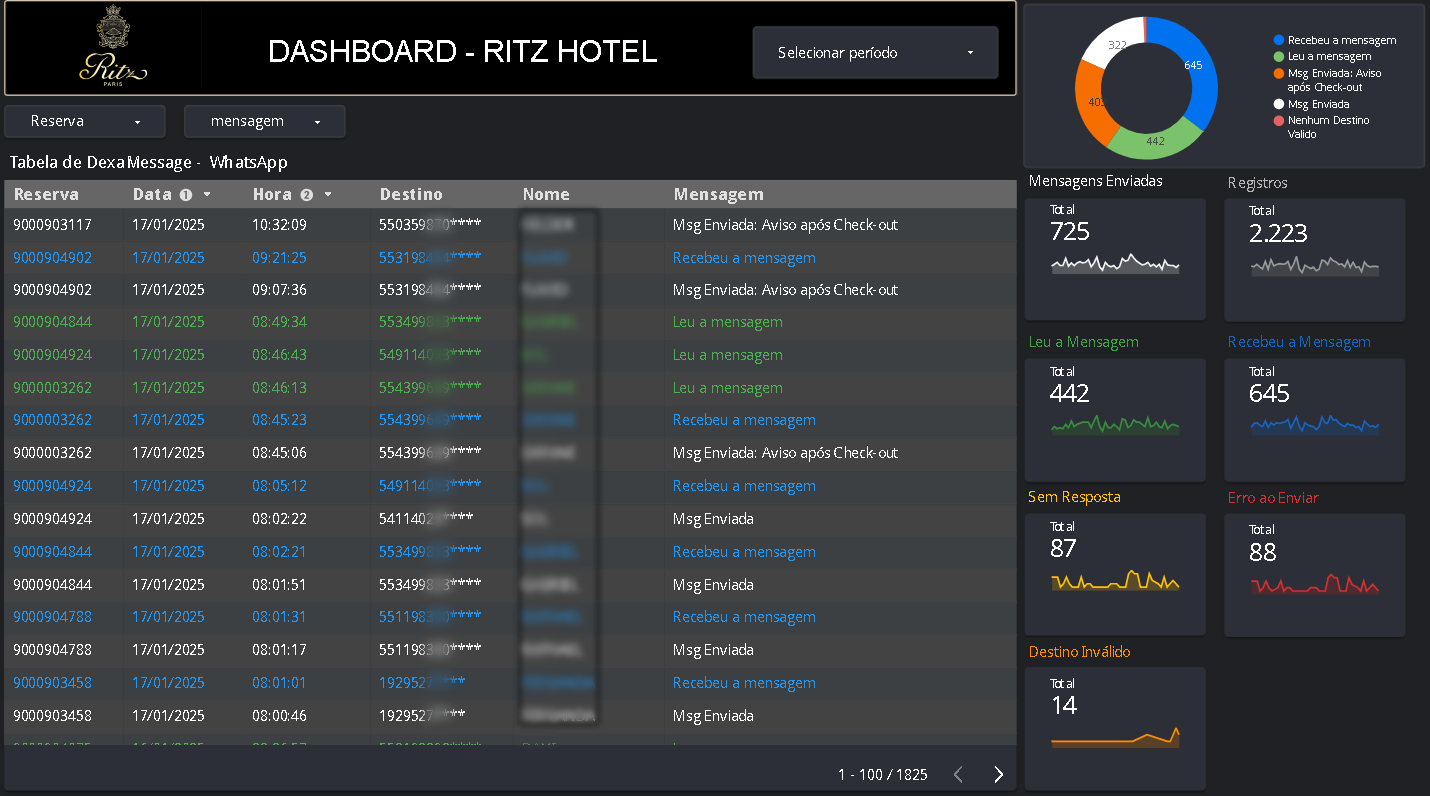Click the time cell 08:46:43
This screenshot has width=1430, height=796.
pos(279,355)
